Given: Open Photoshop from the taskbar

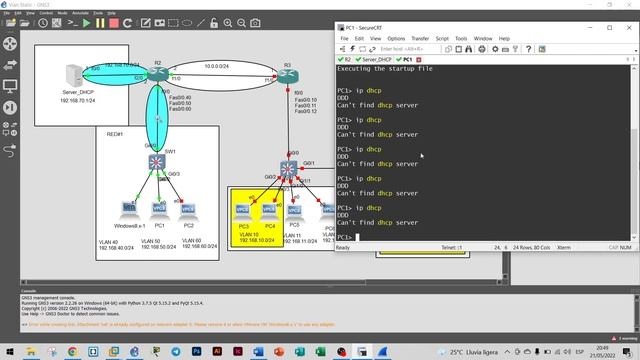Looking at the screenshot, I should 196,351.
